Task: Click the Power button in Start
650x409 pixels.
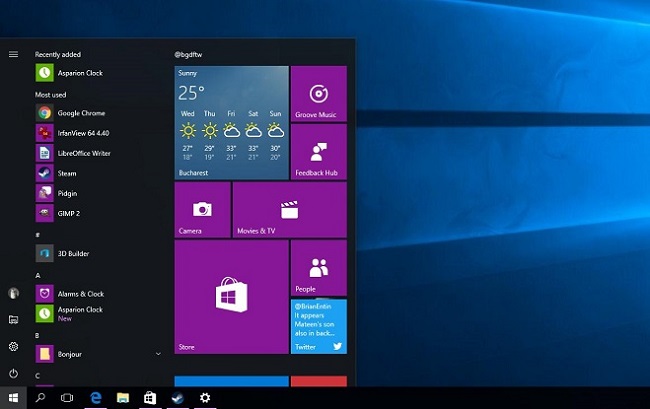Action: pyautogui.click(x=13, y=373)
